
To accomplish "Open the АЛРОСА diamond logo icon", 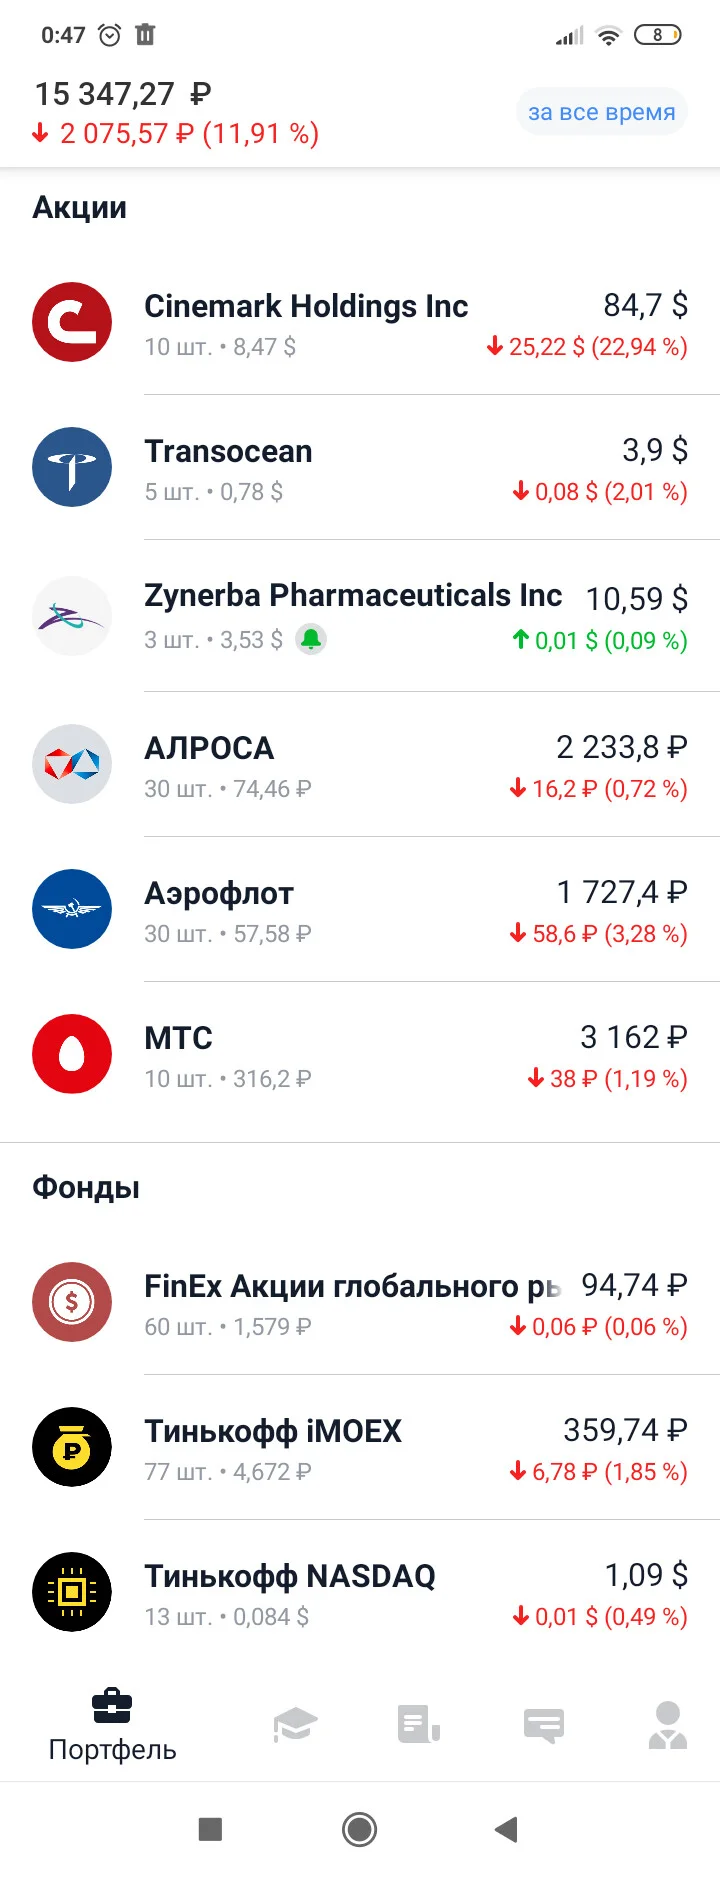I will [72, 764].
